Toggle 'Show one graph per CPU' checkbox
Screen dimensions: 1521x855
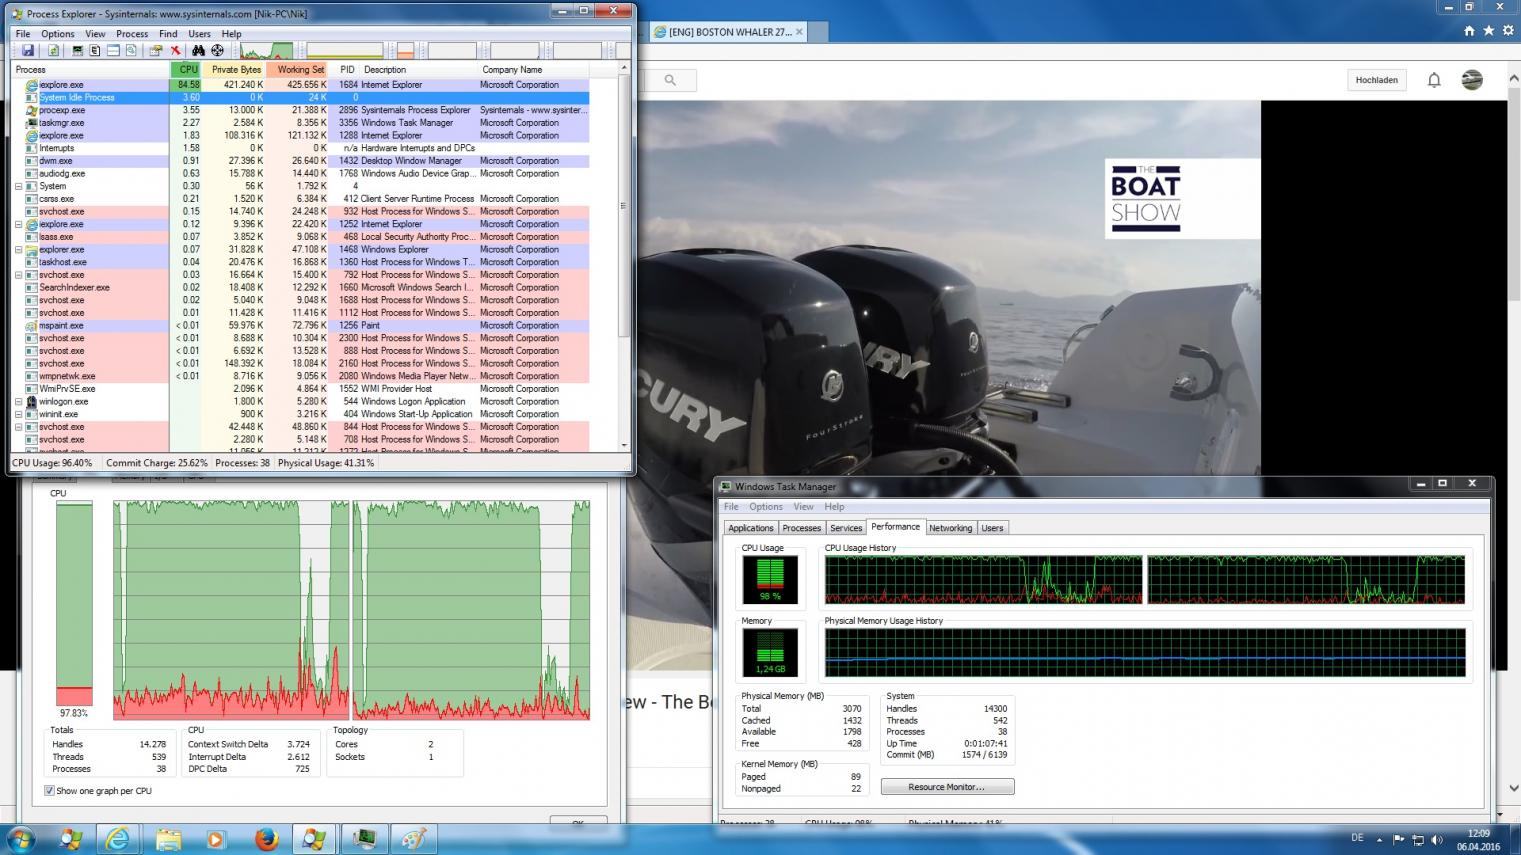[x=49, y=790]
